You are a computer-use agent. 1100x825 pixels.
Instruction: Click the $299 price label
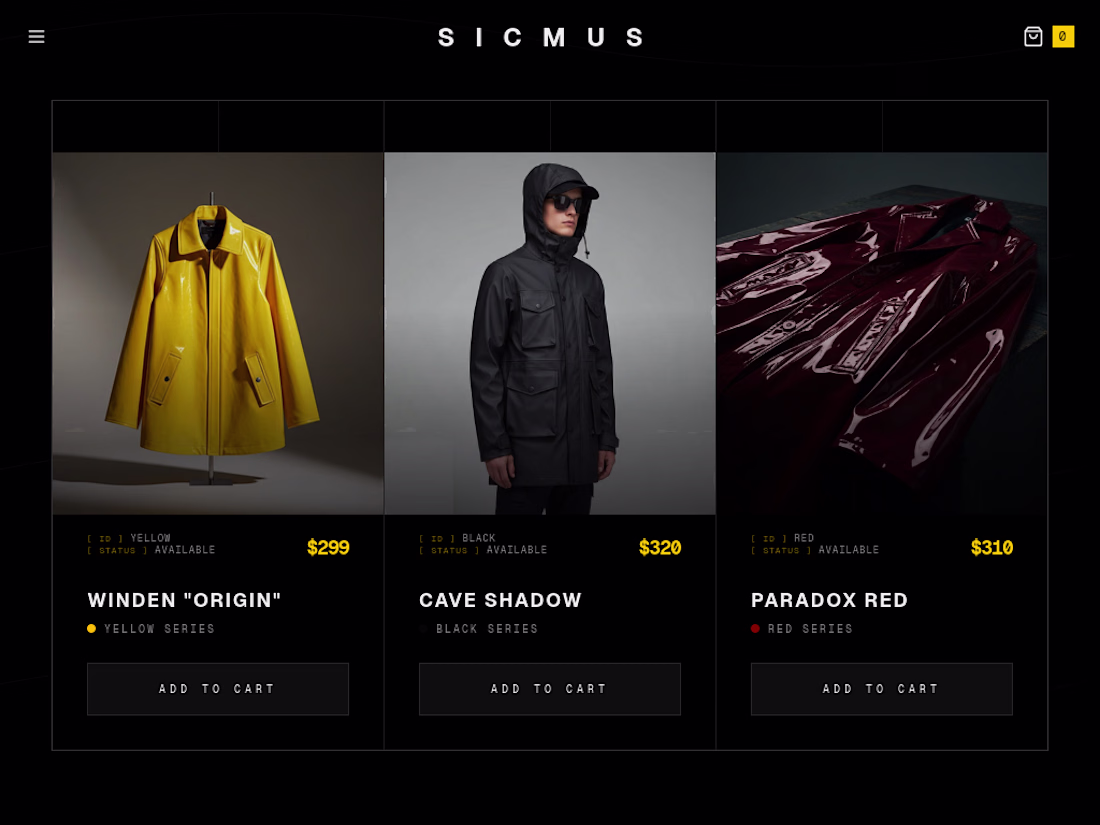328,547
